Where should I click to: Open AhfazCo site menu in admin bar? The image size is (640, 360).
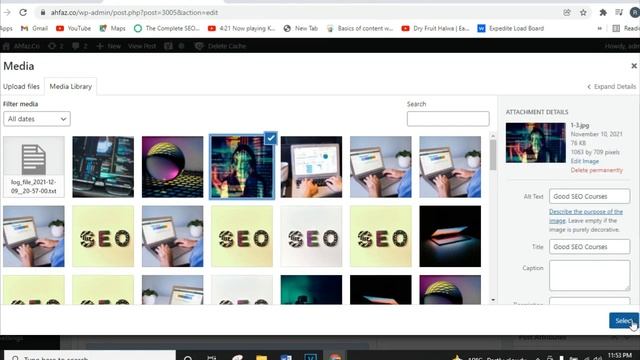21,46
